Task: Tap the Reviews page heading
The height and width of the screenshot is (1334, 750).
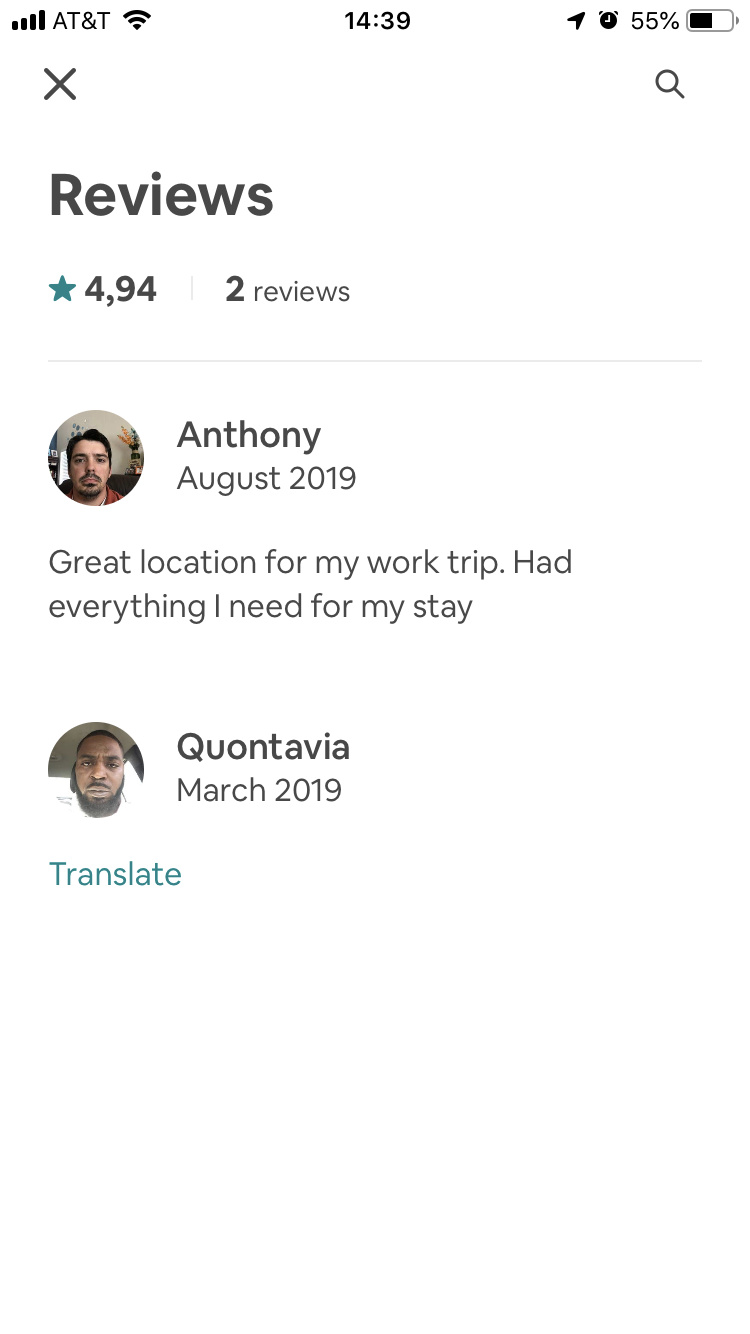Action: coord(161,195)
